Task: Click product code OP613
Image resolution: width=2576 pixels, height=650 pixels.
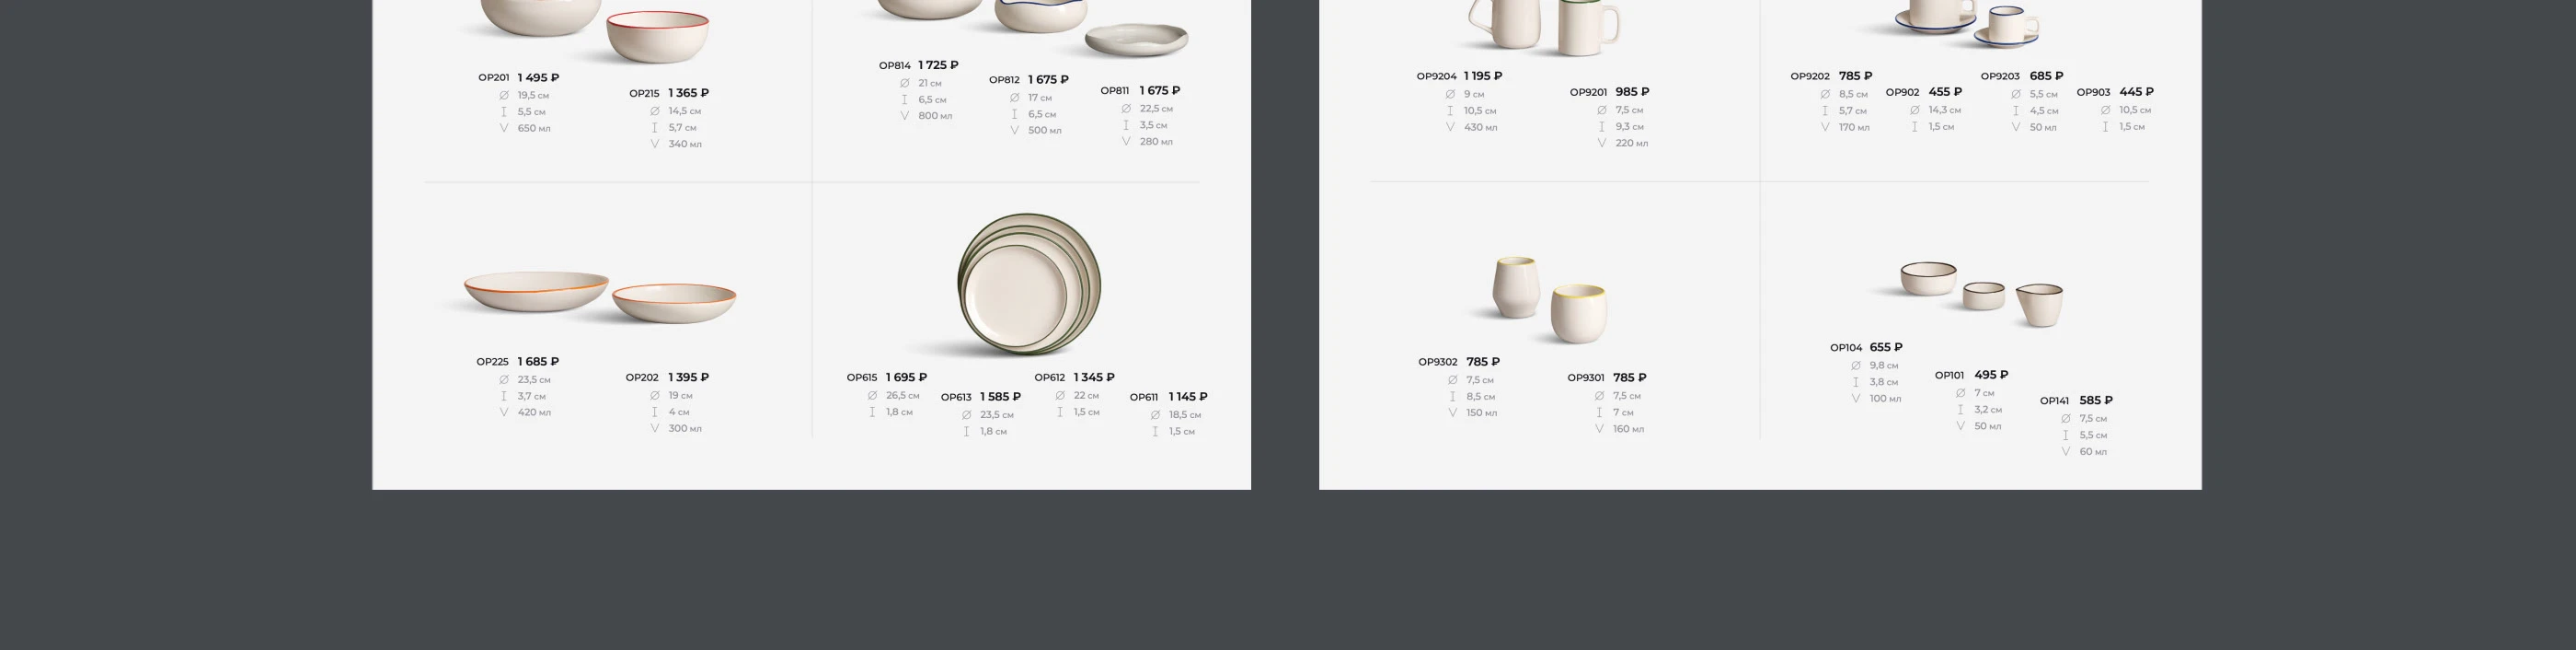Action: (x=956, y=398)
